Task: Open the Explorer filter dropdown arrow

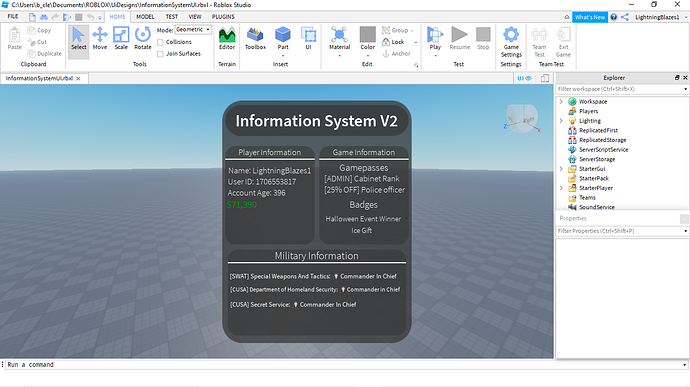Action: [x=685, y=89]
